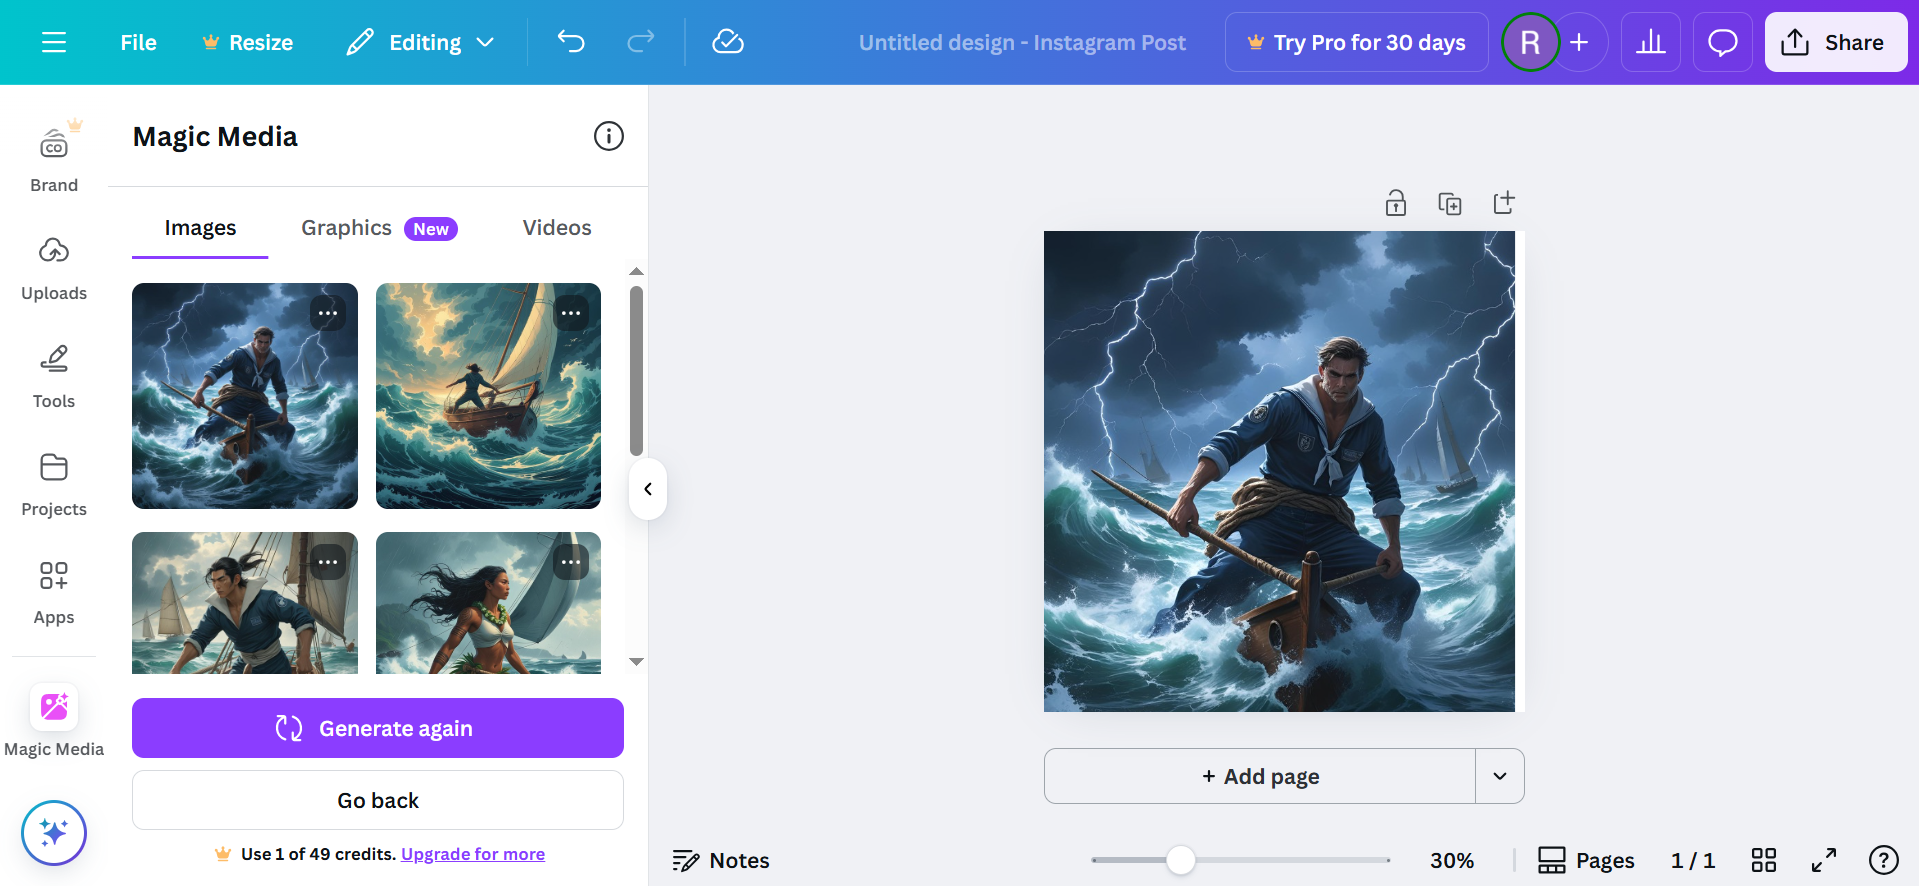Click the 30% zoom value
This screenshot has width=1919, height=886.
[x=1452, y=860]
